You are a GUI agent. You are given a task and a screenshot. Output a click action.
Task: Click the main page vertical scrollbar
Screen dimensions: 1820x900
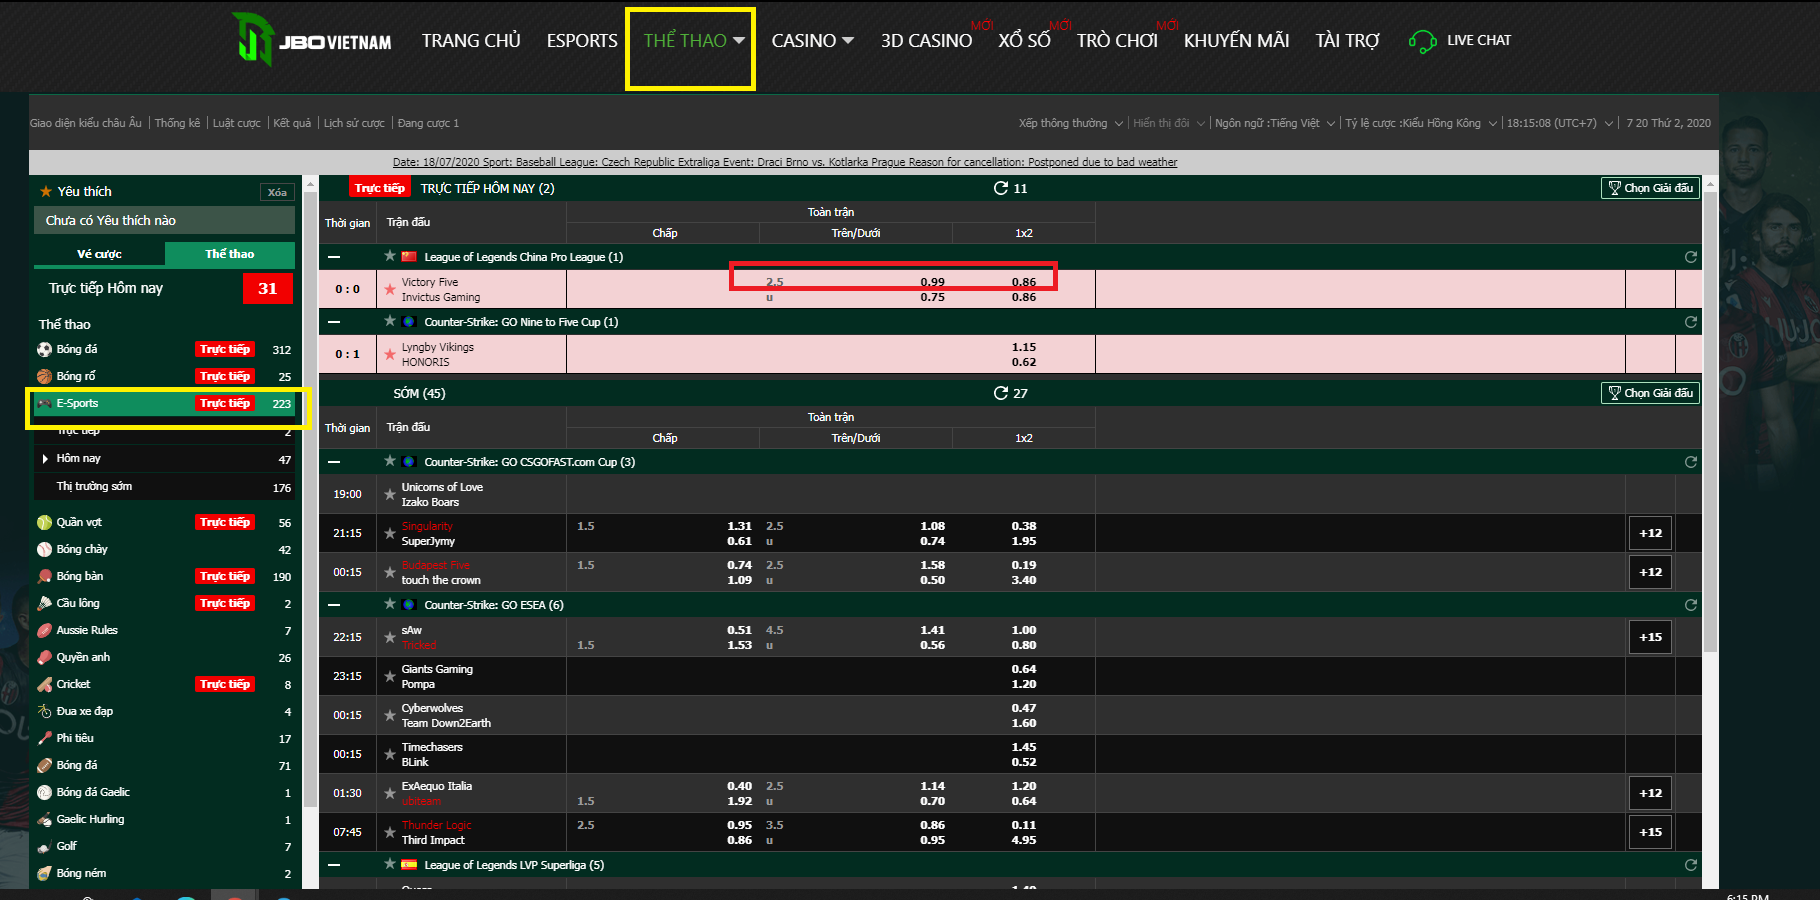tap(1710, 420)
